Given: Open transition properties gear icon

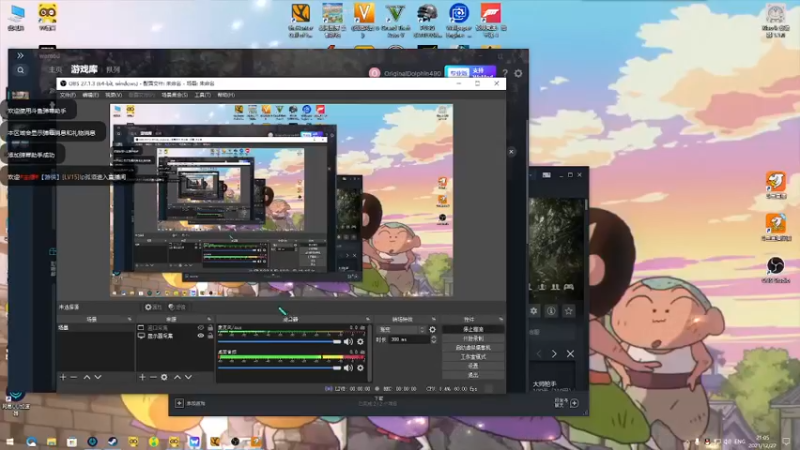Looking at the screenshot, I should click(x=432, y=330).
